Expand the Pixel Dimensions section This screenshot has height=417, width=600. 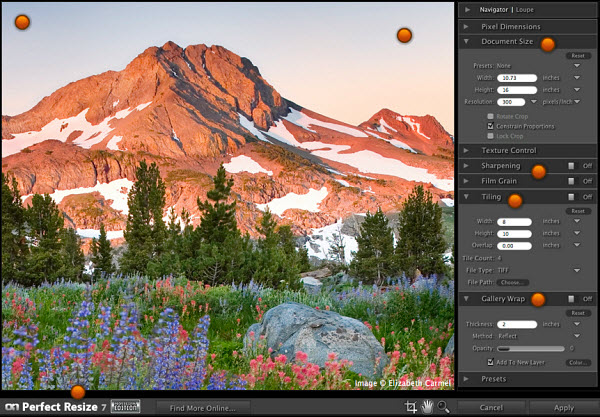[512, 26]
